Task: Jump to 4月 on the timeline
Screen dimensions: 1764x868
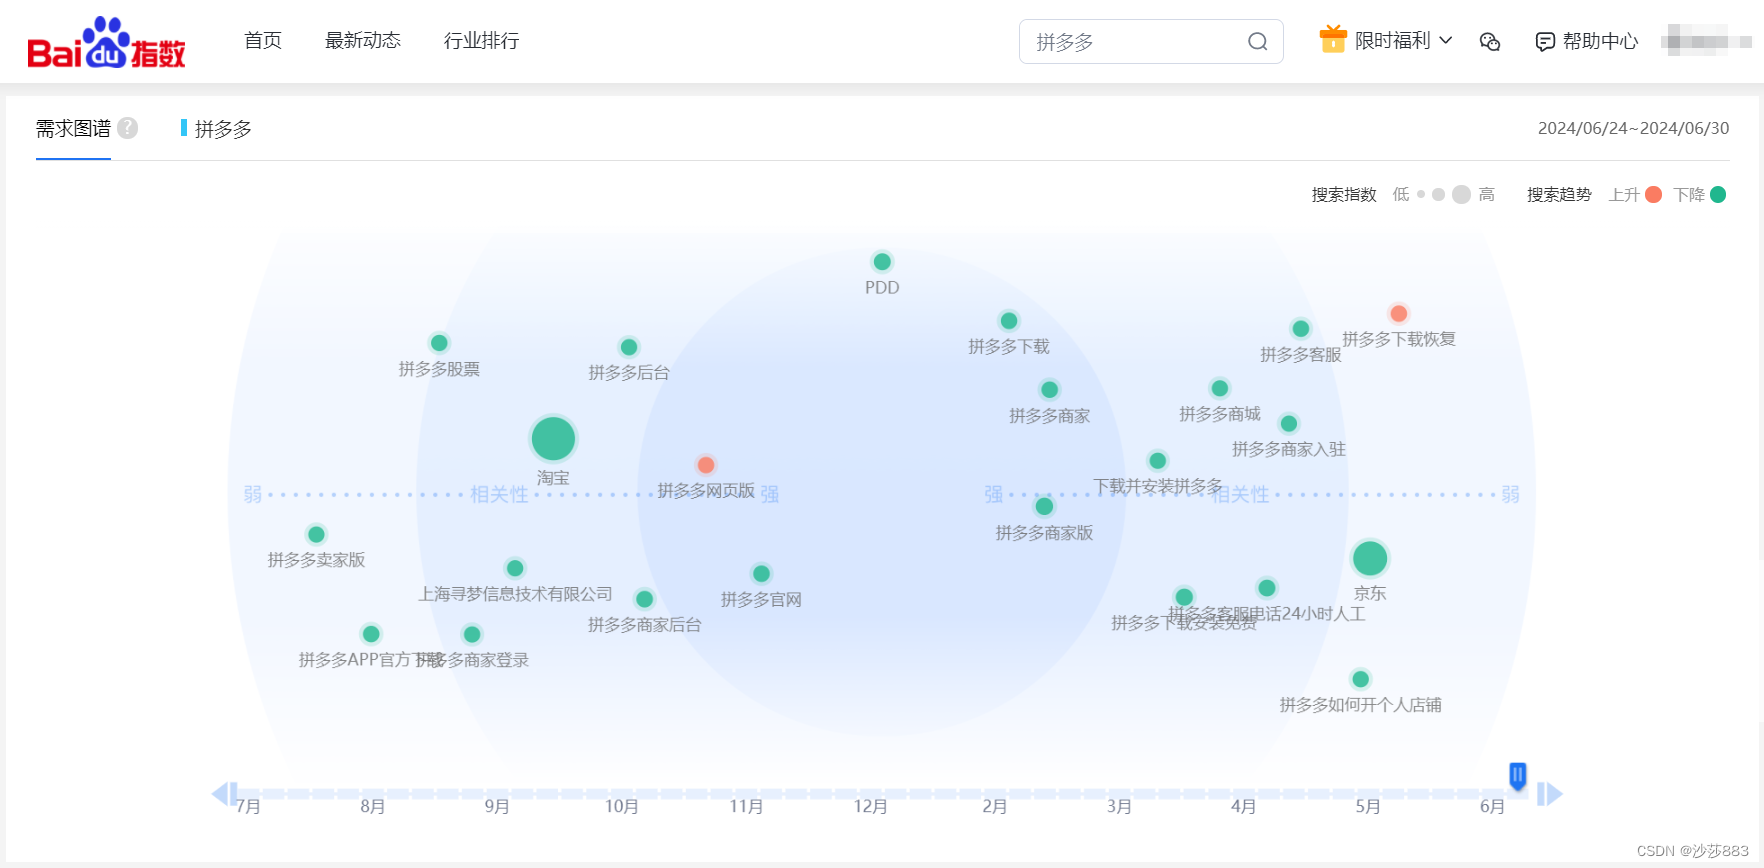Action: 1243,806
